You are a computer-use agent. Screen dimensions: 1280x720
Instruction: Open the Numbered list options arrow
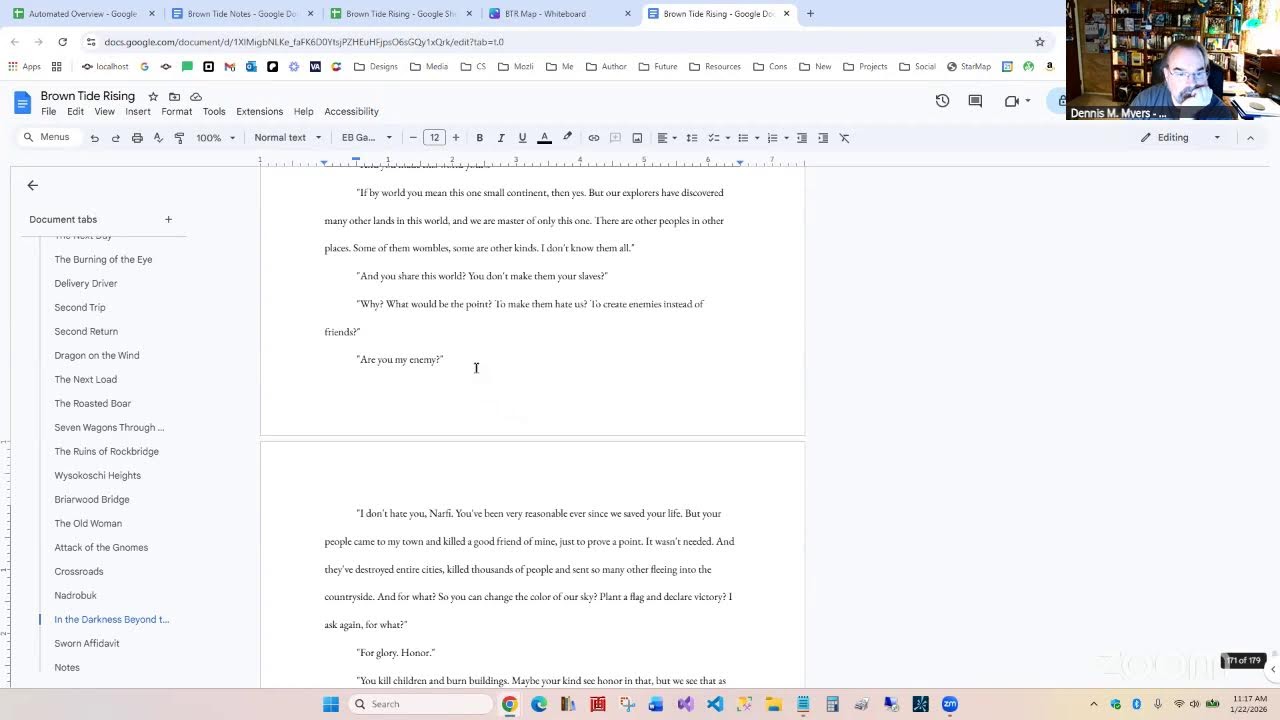pos(786,138)
